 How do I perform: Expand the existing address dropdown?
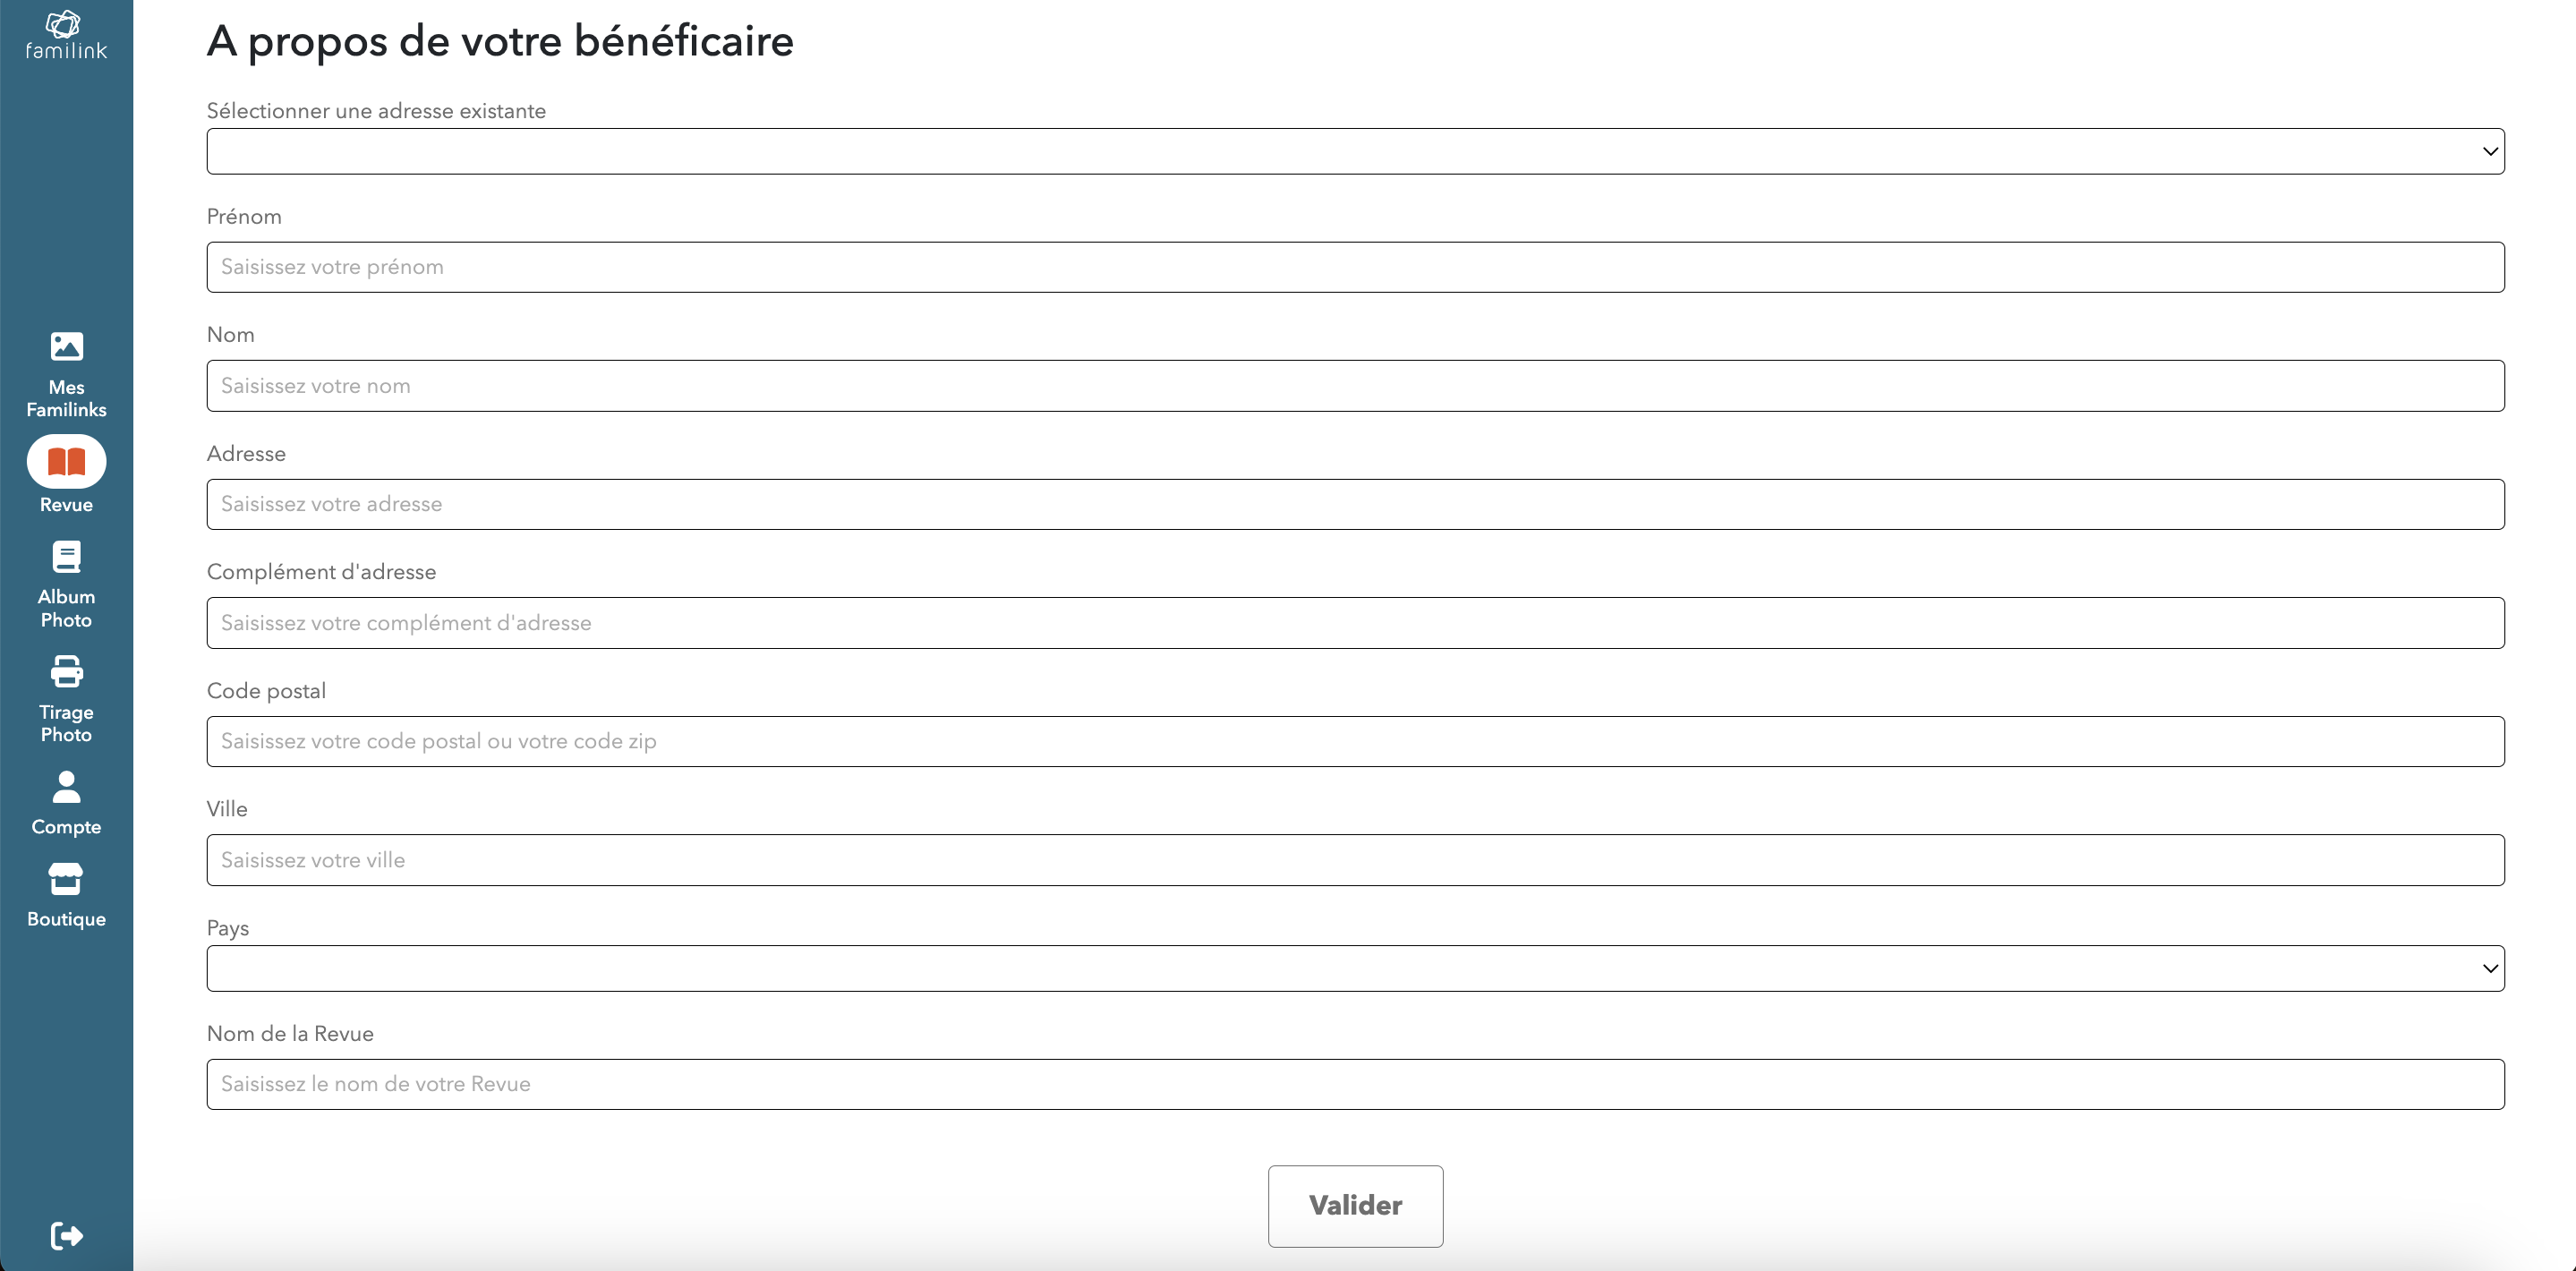point(1355,151)
